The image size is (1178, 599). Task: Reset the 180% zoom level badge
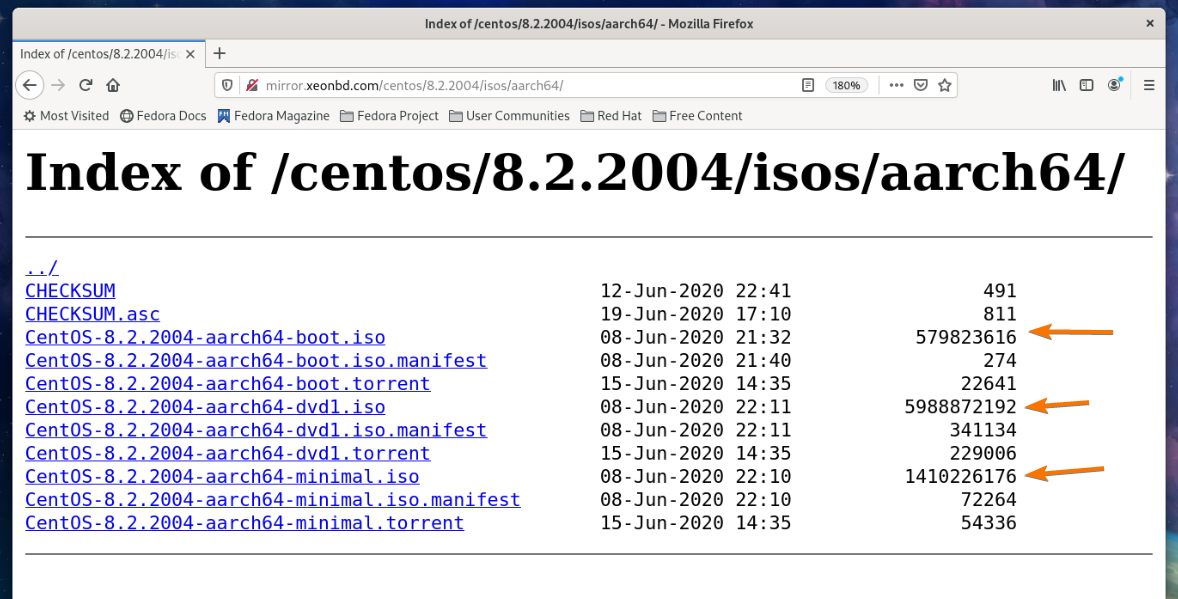(846, 85)
